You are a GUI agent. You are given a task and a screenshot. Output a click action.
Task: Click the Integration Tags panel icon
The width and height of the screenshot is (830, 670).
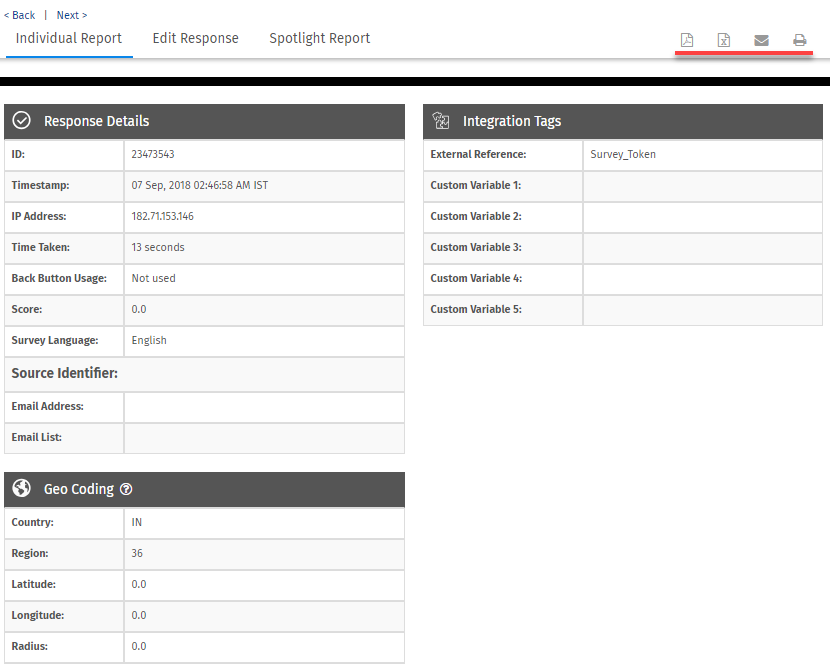(x=441, y=120)
